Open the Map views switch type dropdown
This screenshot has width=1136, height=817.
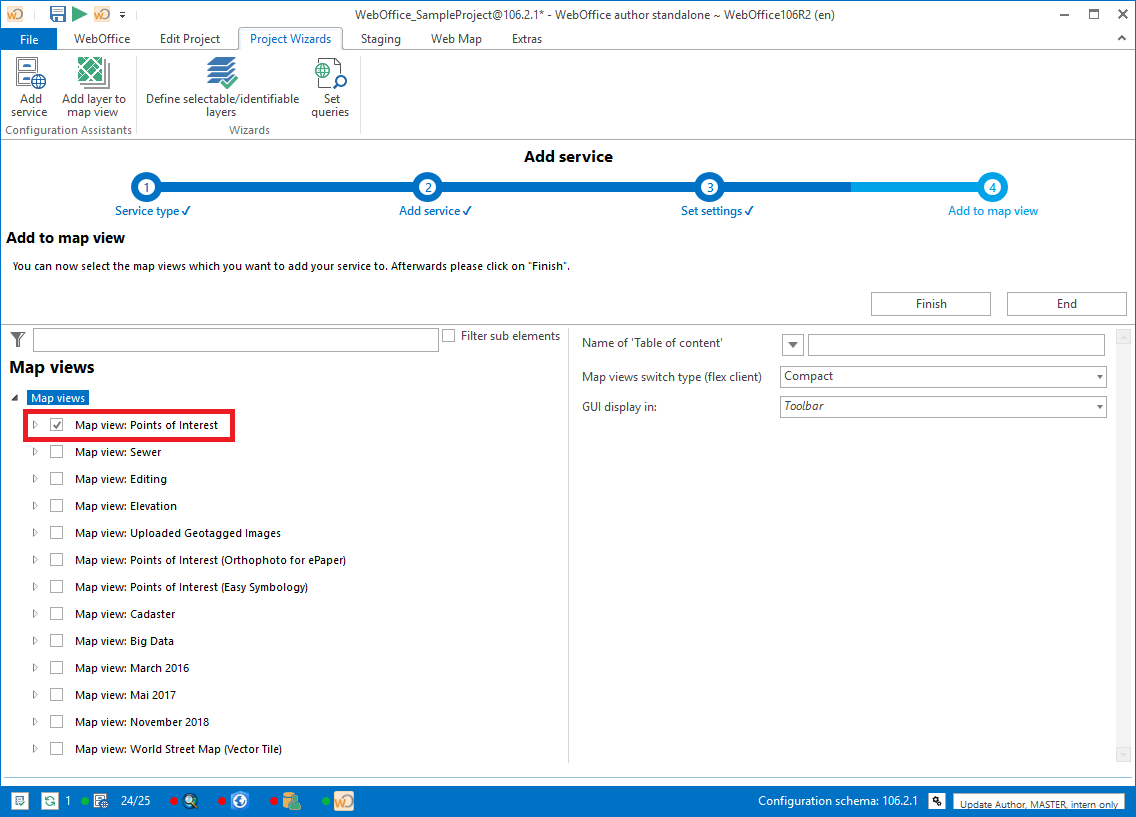(x=1098, y=376)
